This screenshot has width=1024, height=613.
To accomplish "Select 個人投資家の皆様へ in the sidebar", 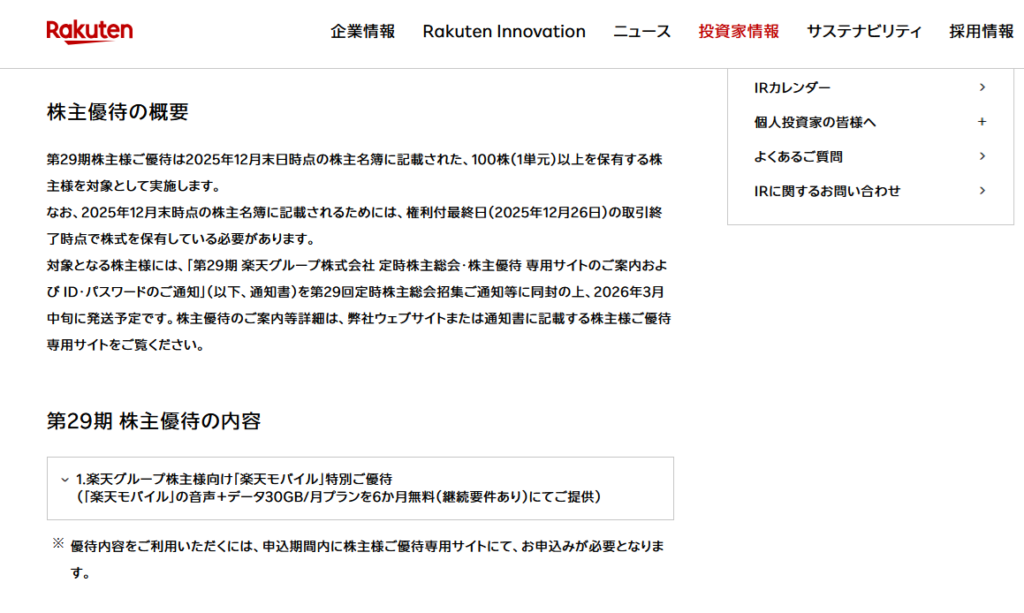I will 815,122.
